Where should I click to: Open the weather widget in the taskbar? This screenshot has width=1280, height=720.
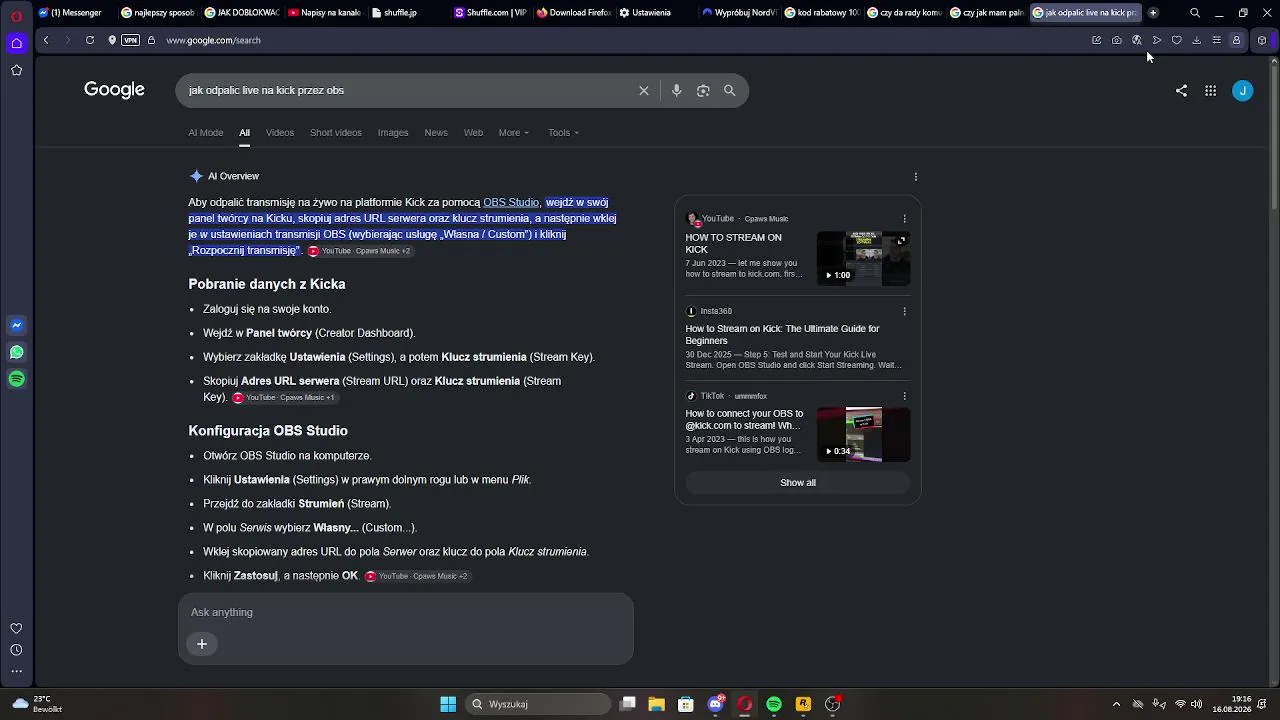36,704
